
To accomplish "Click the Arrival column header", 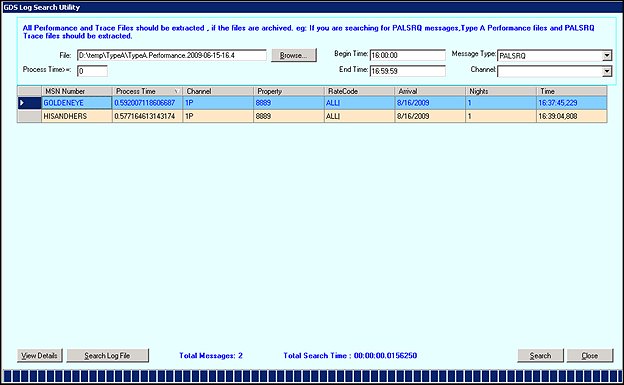I will (430, 91).
